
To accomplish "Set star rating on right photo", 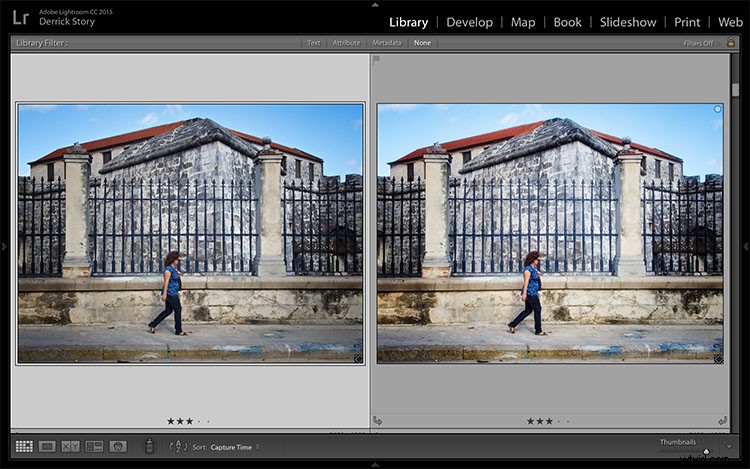I will click(548, 421).
